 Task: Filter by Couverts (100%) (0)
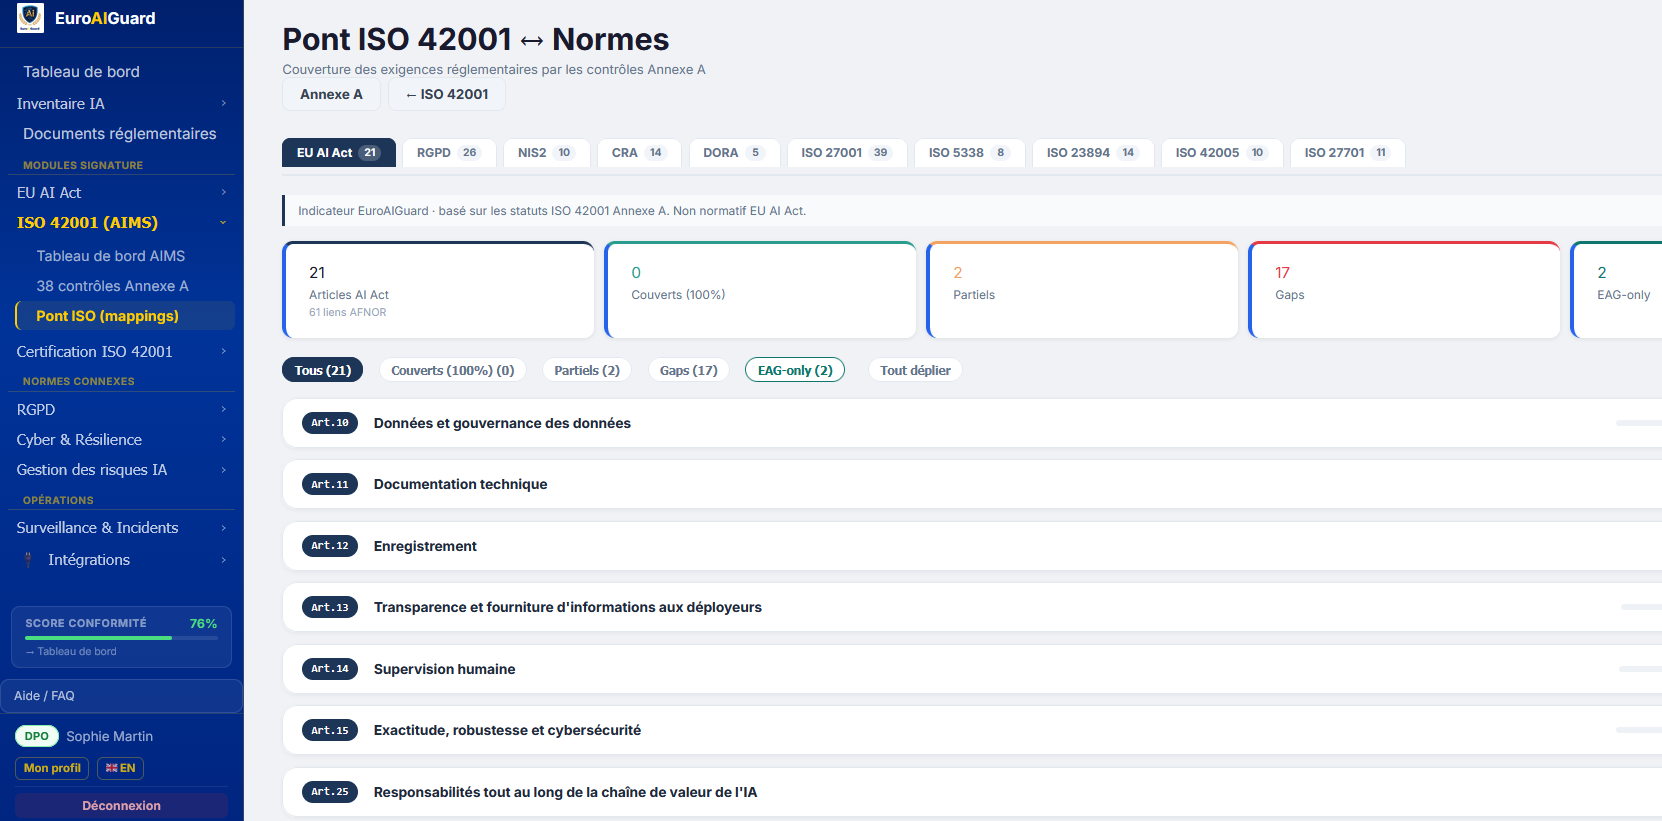click(x=453, y=370)
